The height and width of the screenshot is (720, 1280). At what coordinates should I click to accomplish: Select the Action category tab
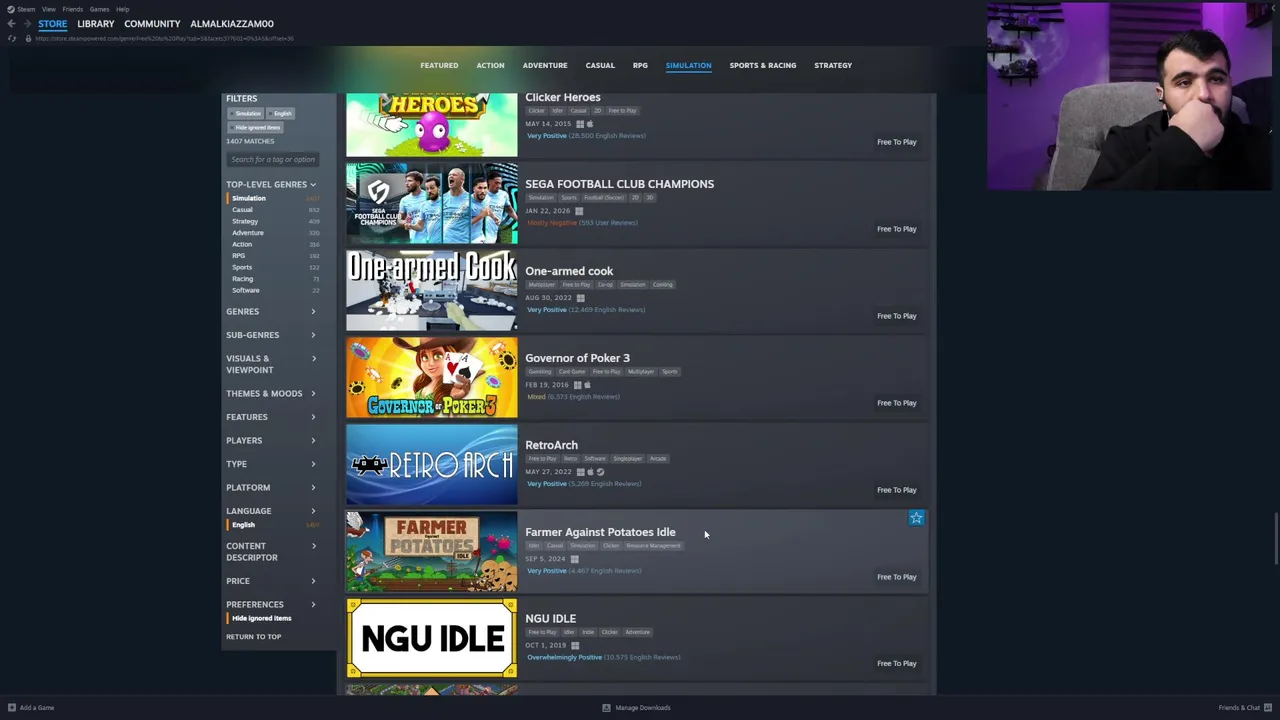(x=490, y=65)
